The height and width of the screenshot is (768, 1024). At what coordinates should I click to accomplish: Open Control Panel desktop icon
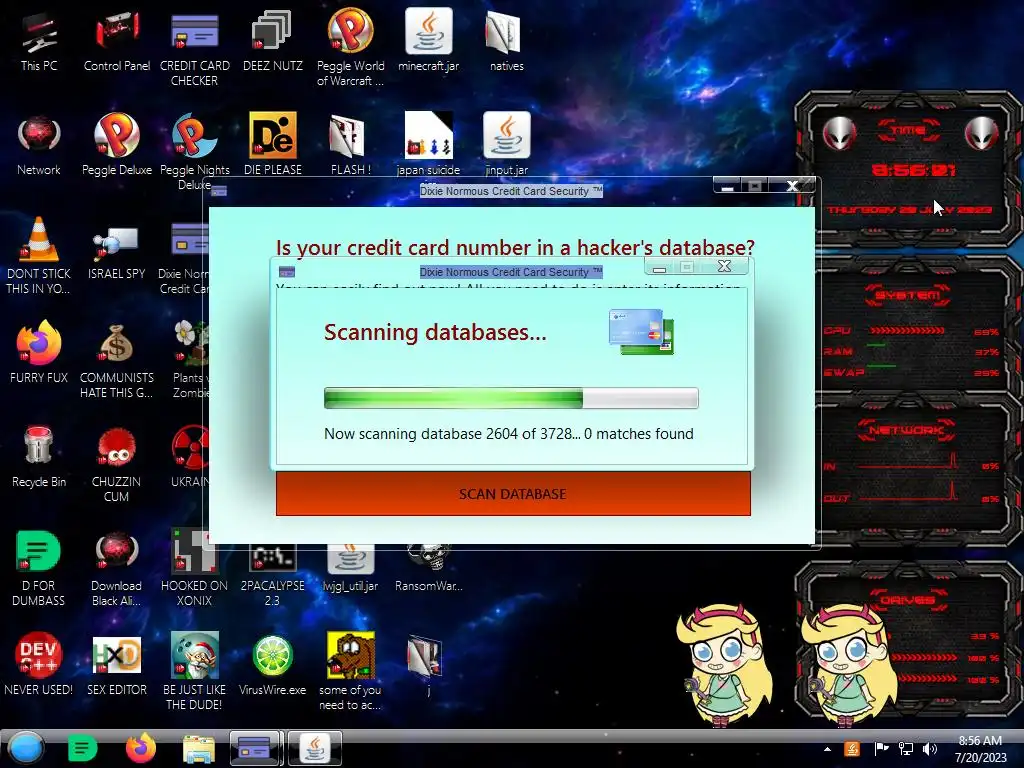[x=117, y=42]
